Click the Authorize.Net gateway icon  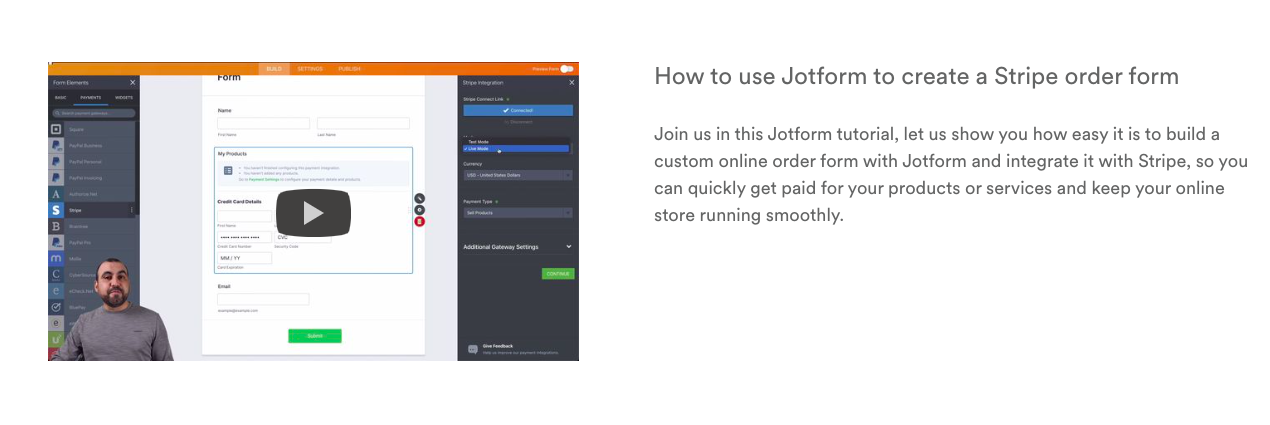pyautogui.click(x=56, y=194)
